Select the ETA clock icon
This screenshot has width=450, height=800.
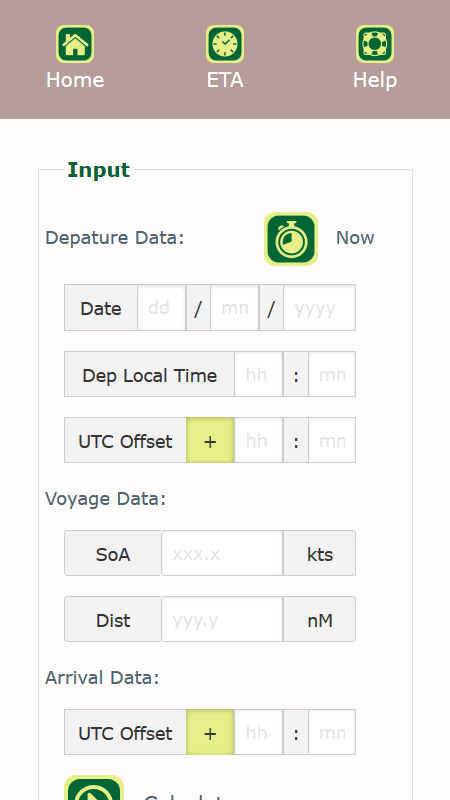pos(225,44)
